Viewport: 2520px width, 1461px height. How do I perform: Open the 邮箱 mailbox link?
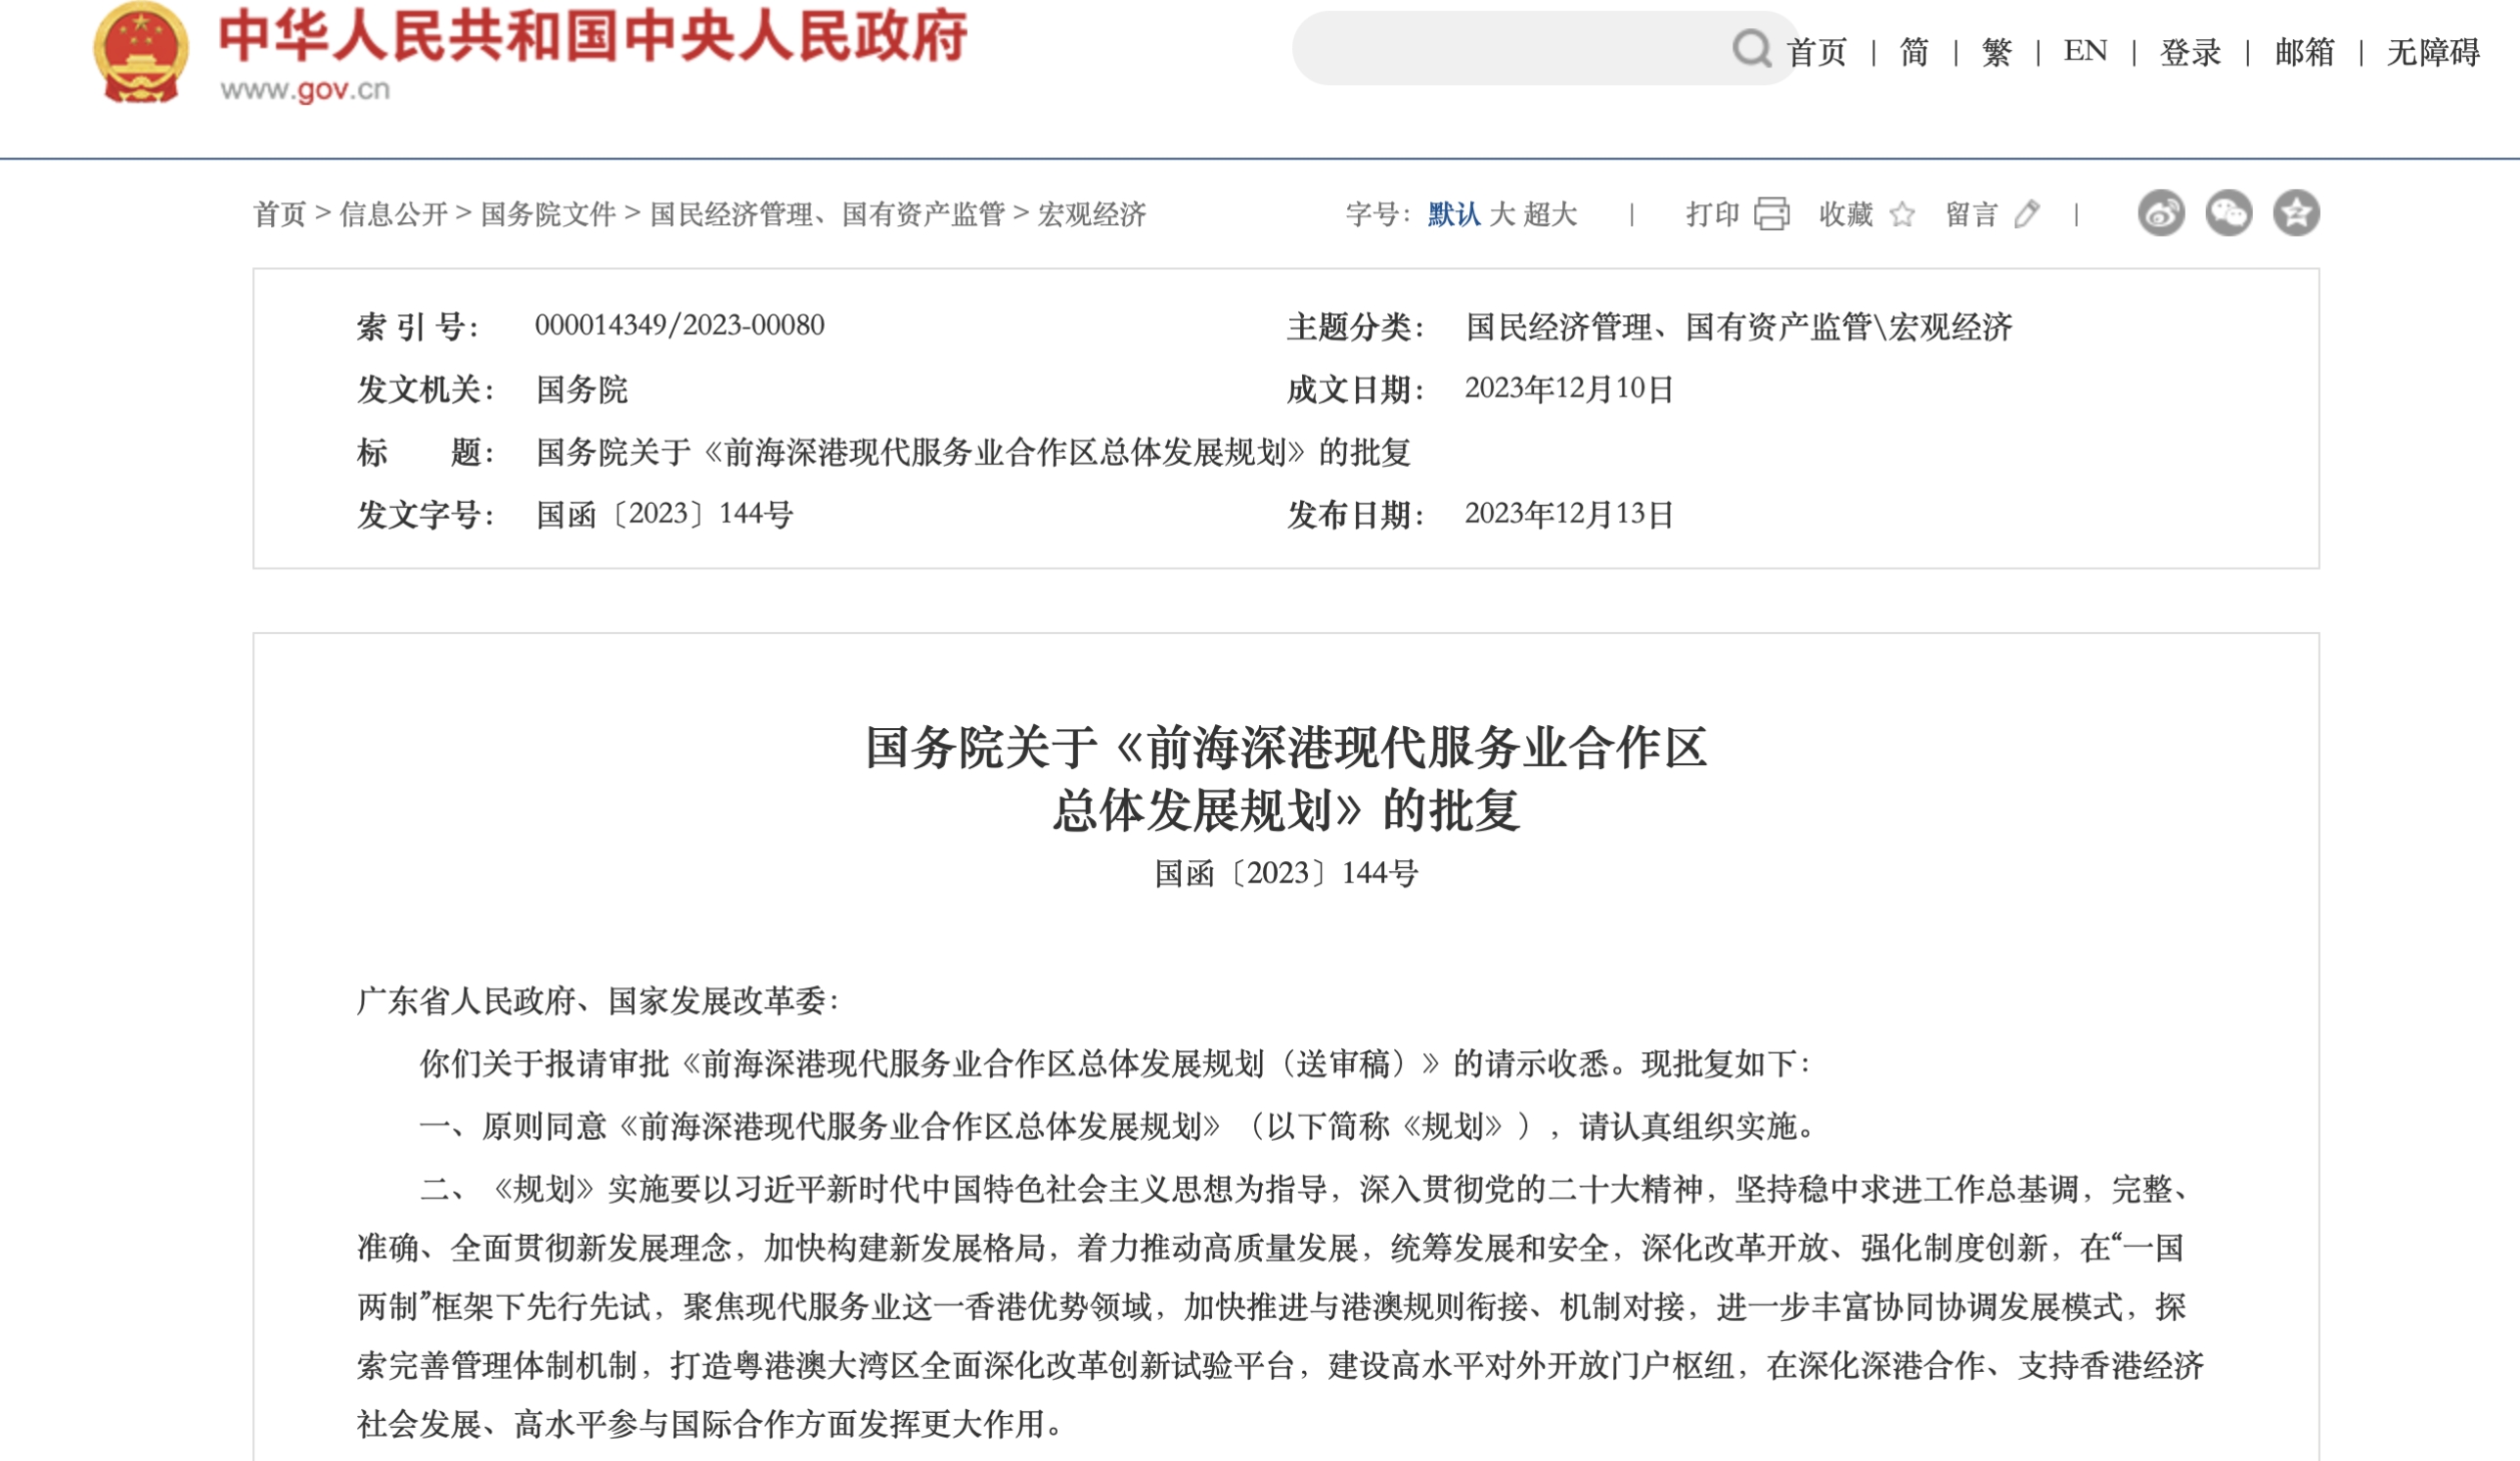click(x=2304, y=52)
